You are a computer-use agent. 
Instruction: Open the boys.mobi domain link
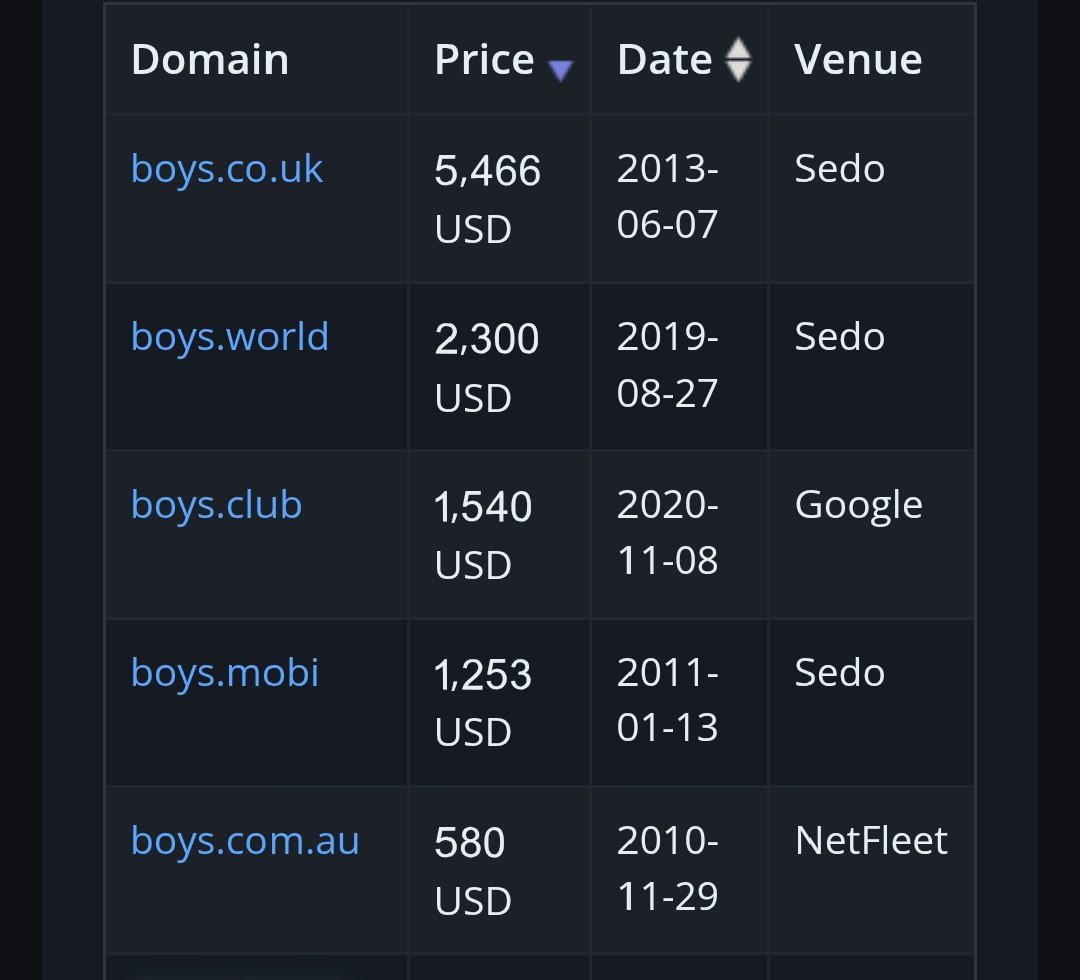point(225,673)
